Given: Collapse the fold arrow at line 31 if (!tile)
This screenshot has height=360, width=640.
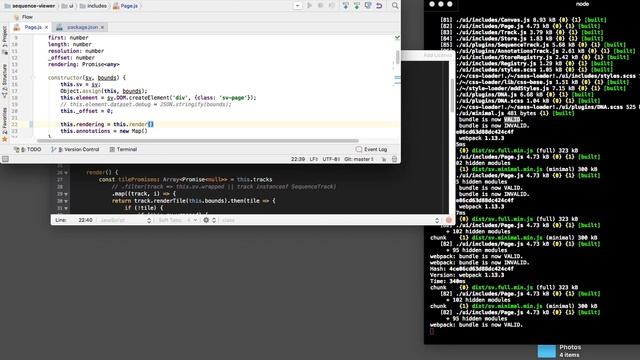Looking at the screenshot, I should 66,208.
